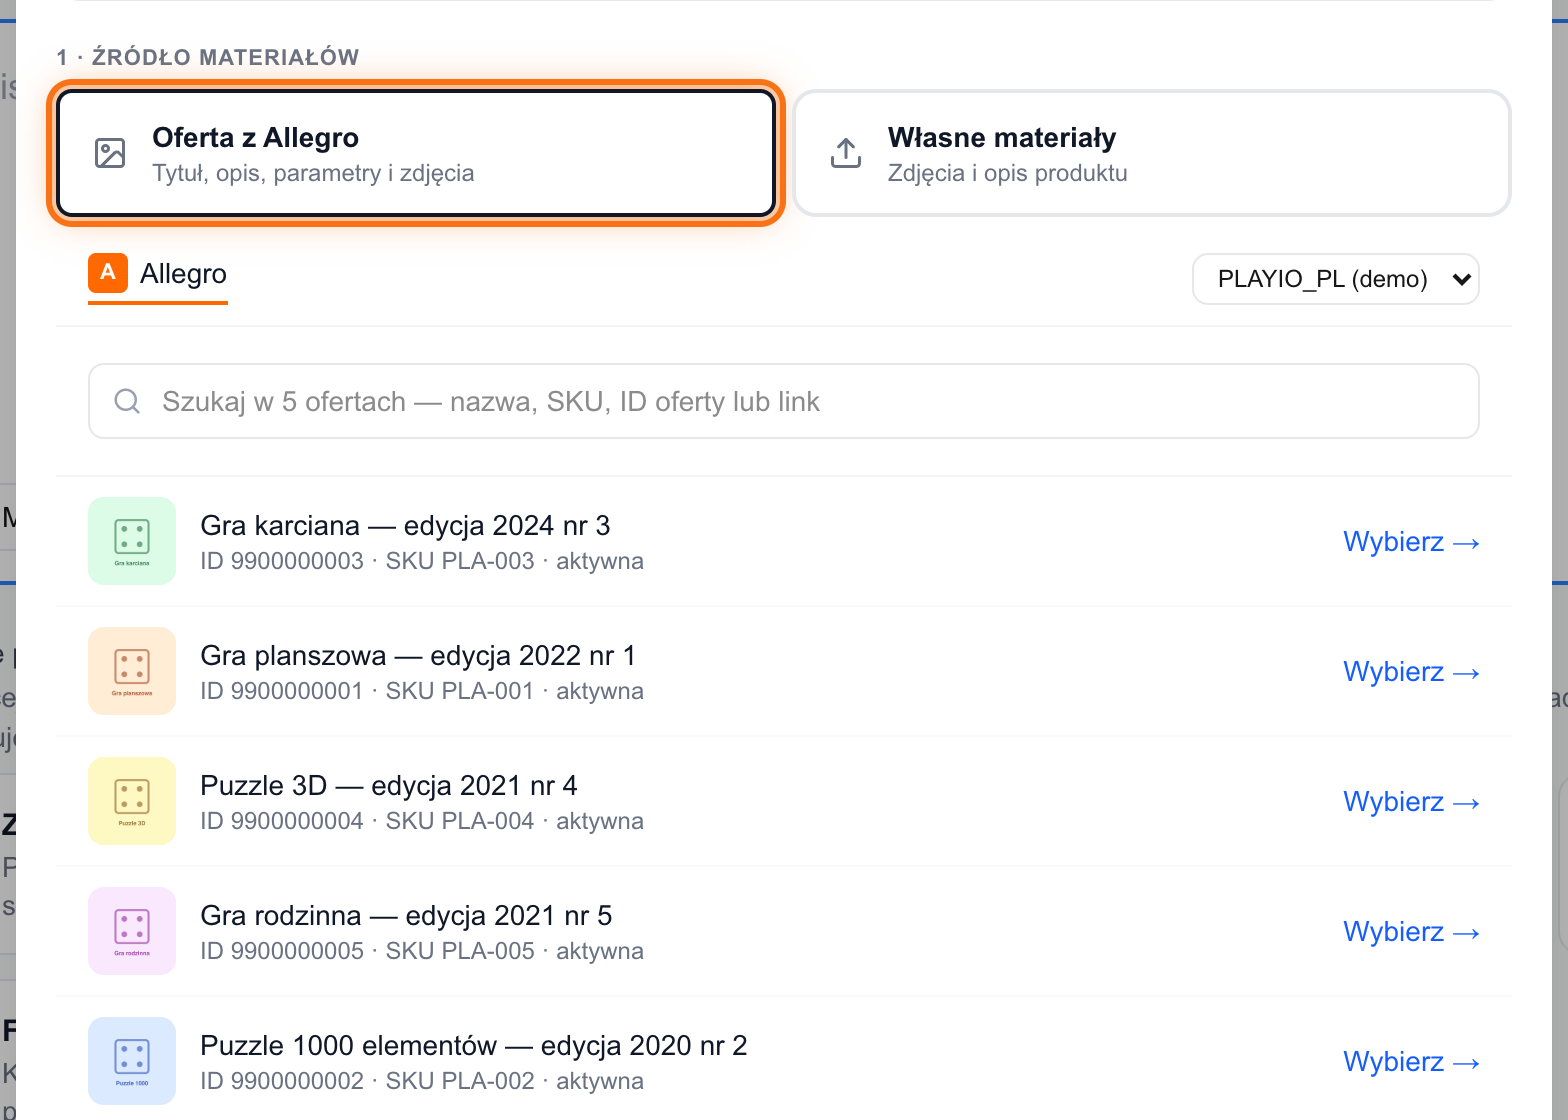Open the orange Gra planszowa thumbnail
This screenshot has height=1120, width=1568.
coord(132,671)
